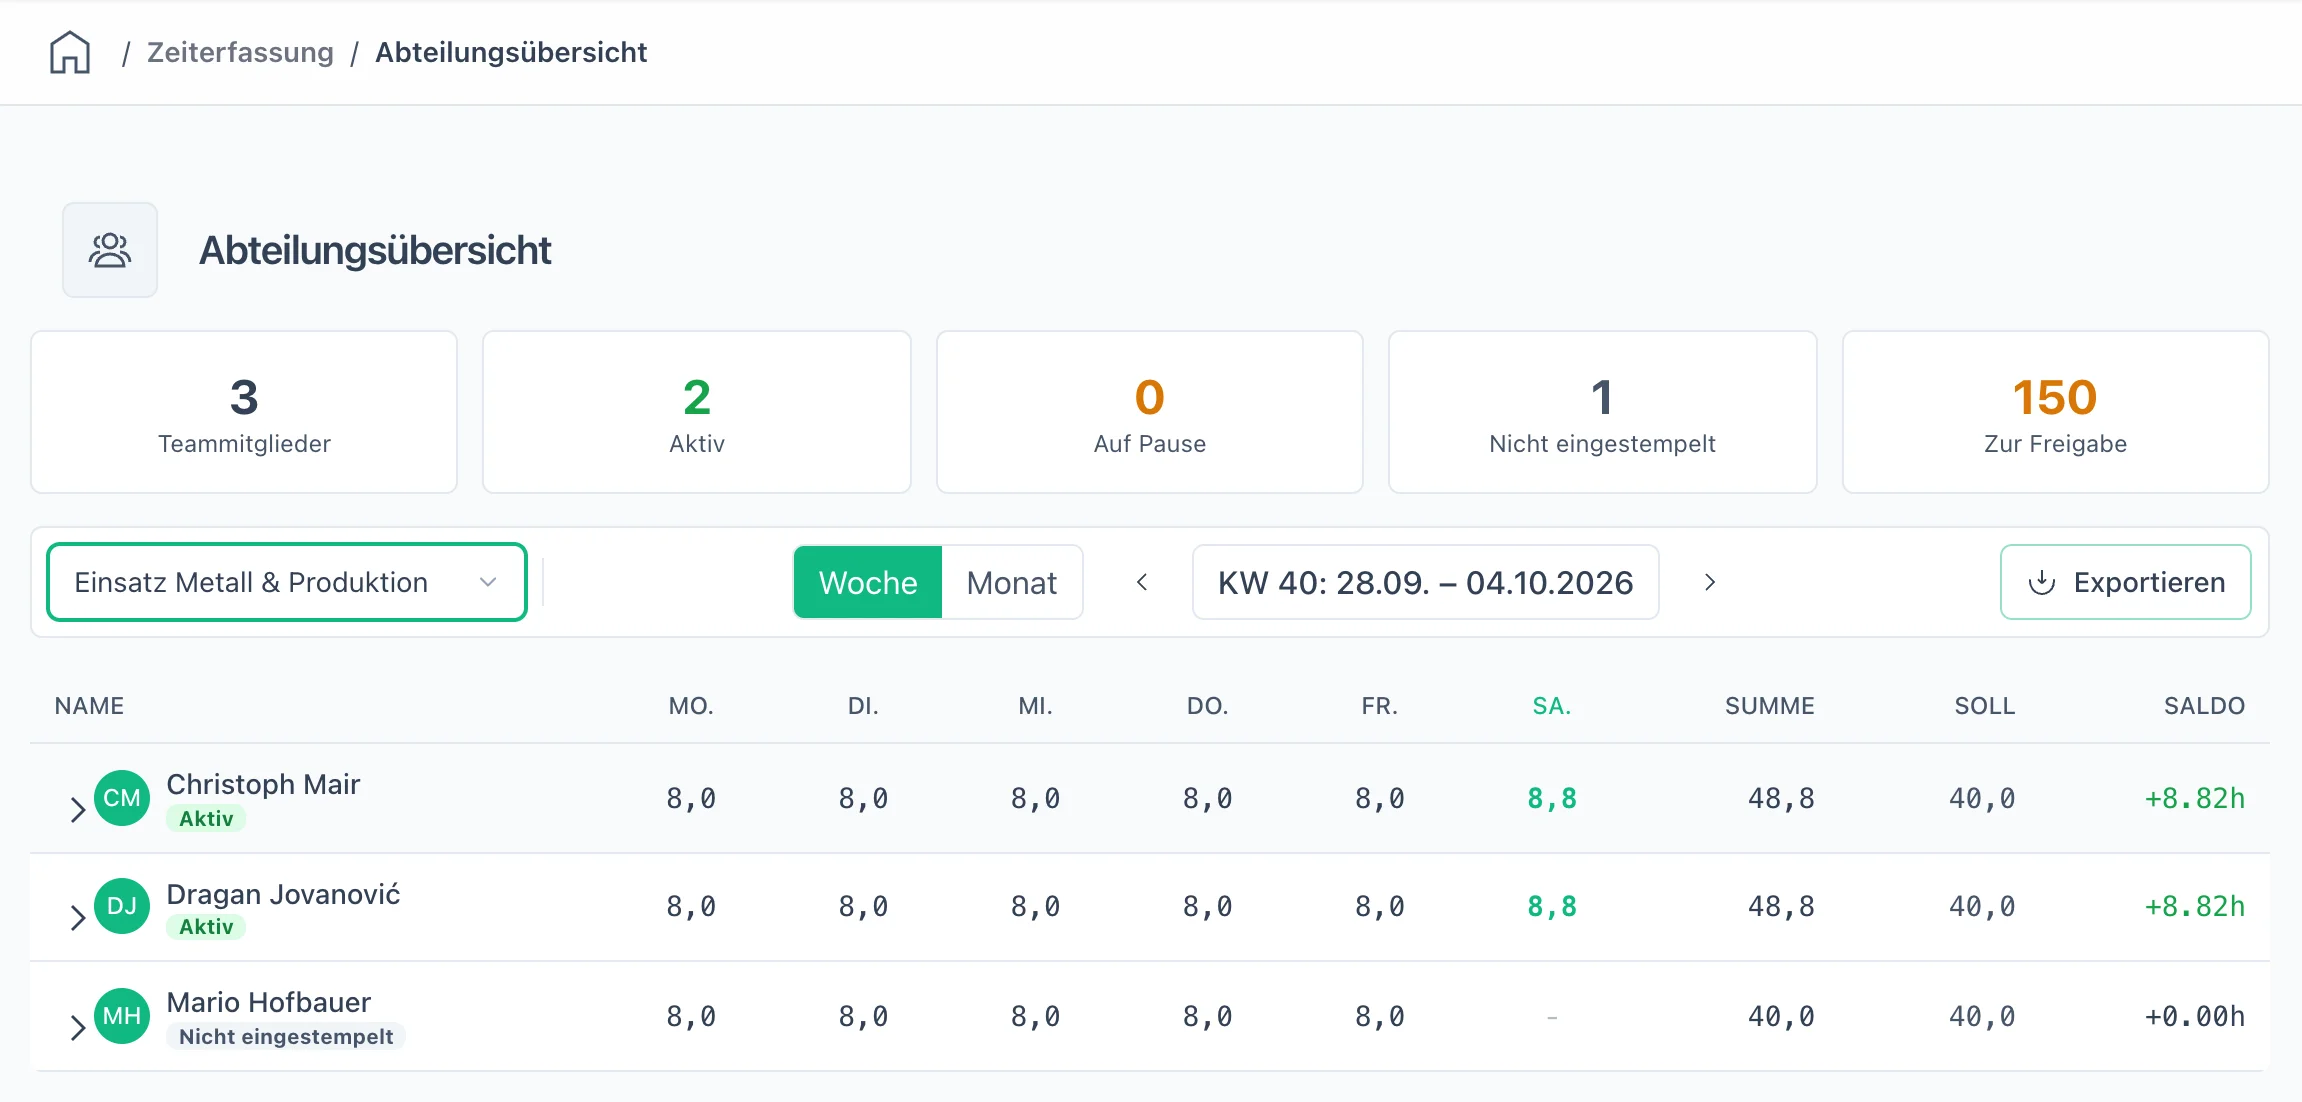Click the NAME column header
The height and width of the screenshot is (1102, 2302).
[90, 706]
